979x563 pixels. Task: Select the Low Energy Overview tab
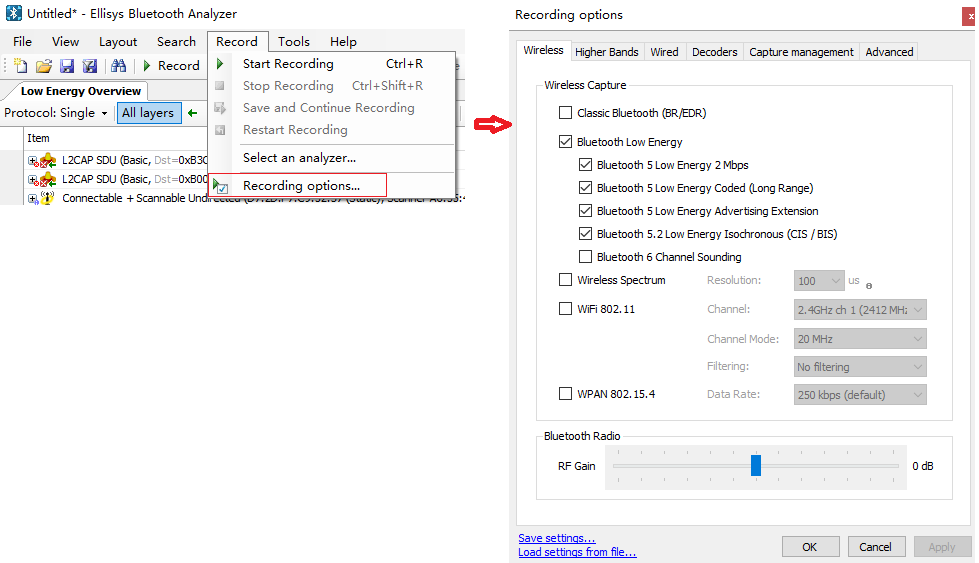pos(81,91)
